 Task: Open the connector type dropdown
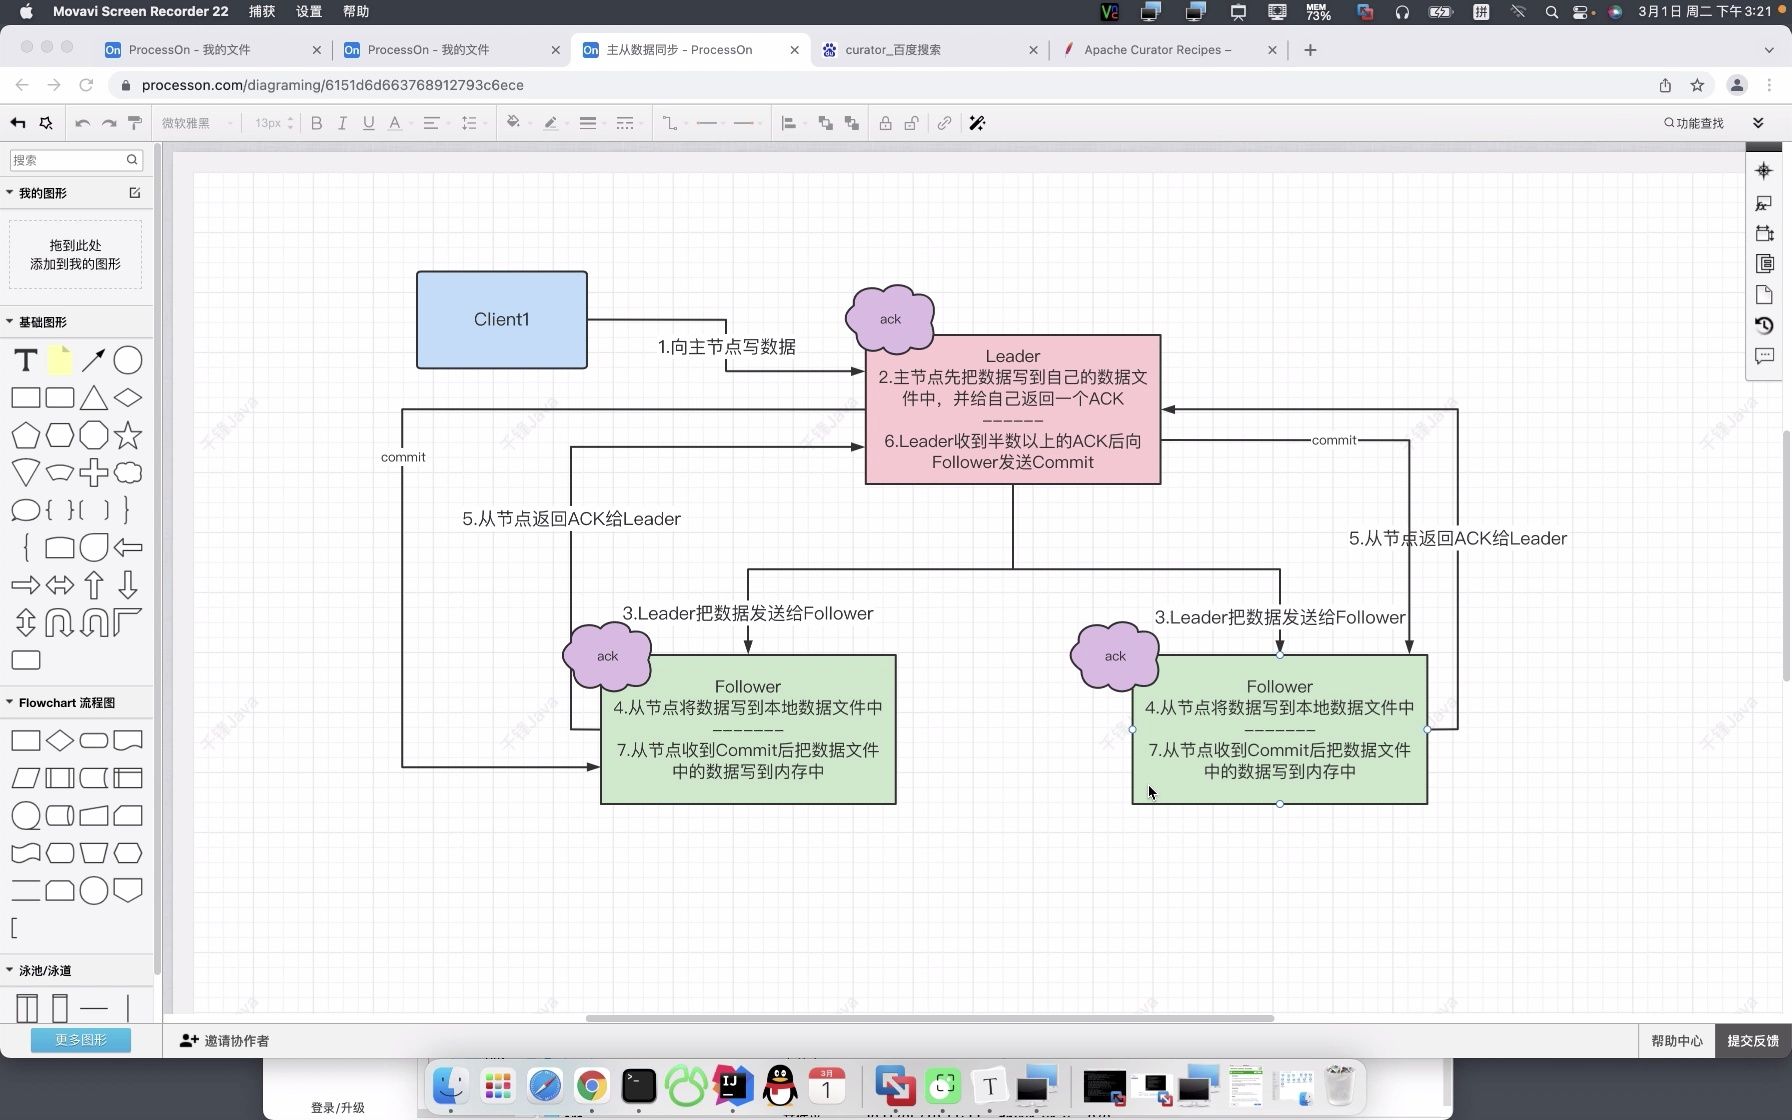(x=672, y=123)
